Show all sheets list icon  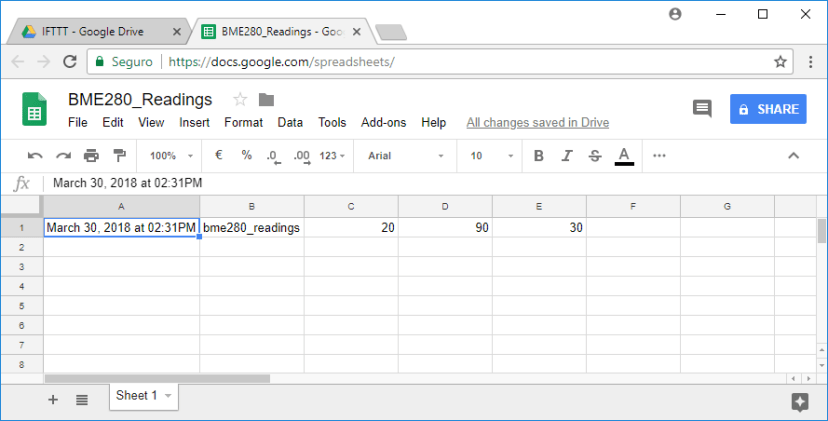82,399
